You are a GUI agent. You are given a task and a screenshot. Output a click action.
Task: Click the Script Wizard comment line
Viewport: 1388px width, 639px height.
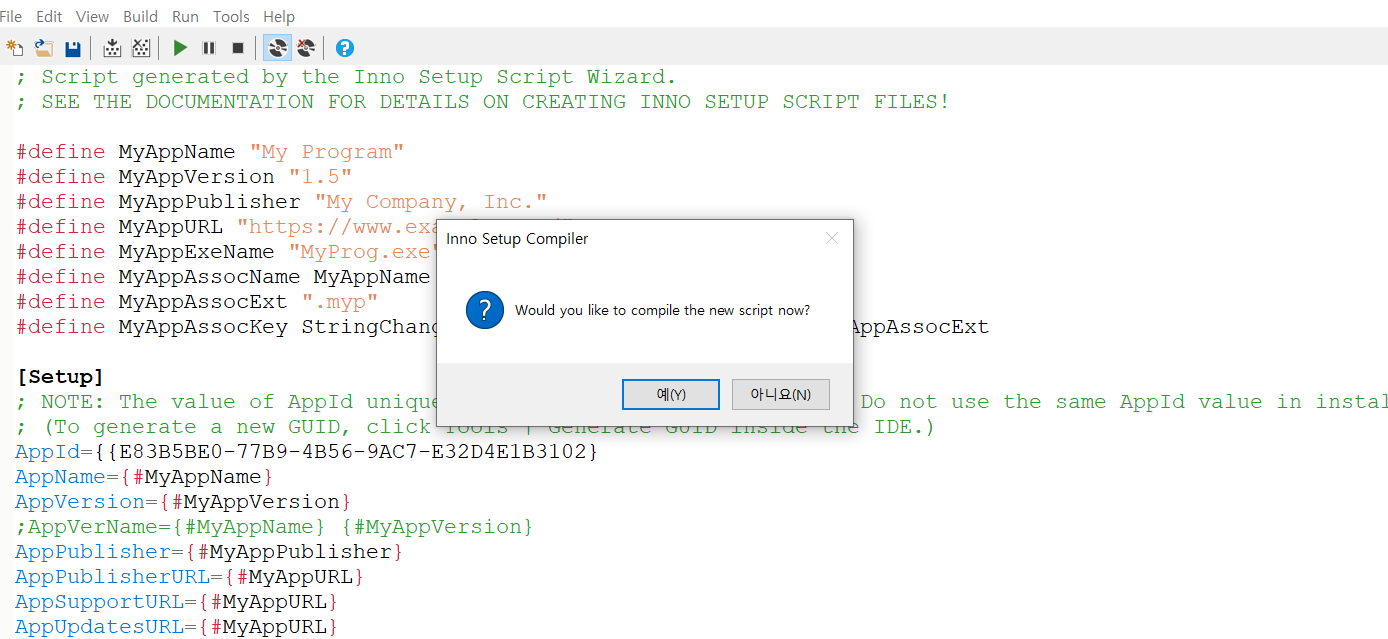pos(346,77)
